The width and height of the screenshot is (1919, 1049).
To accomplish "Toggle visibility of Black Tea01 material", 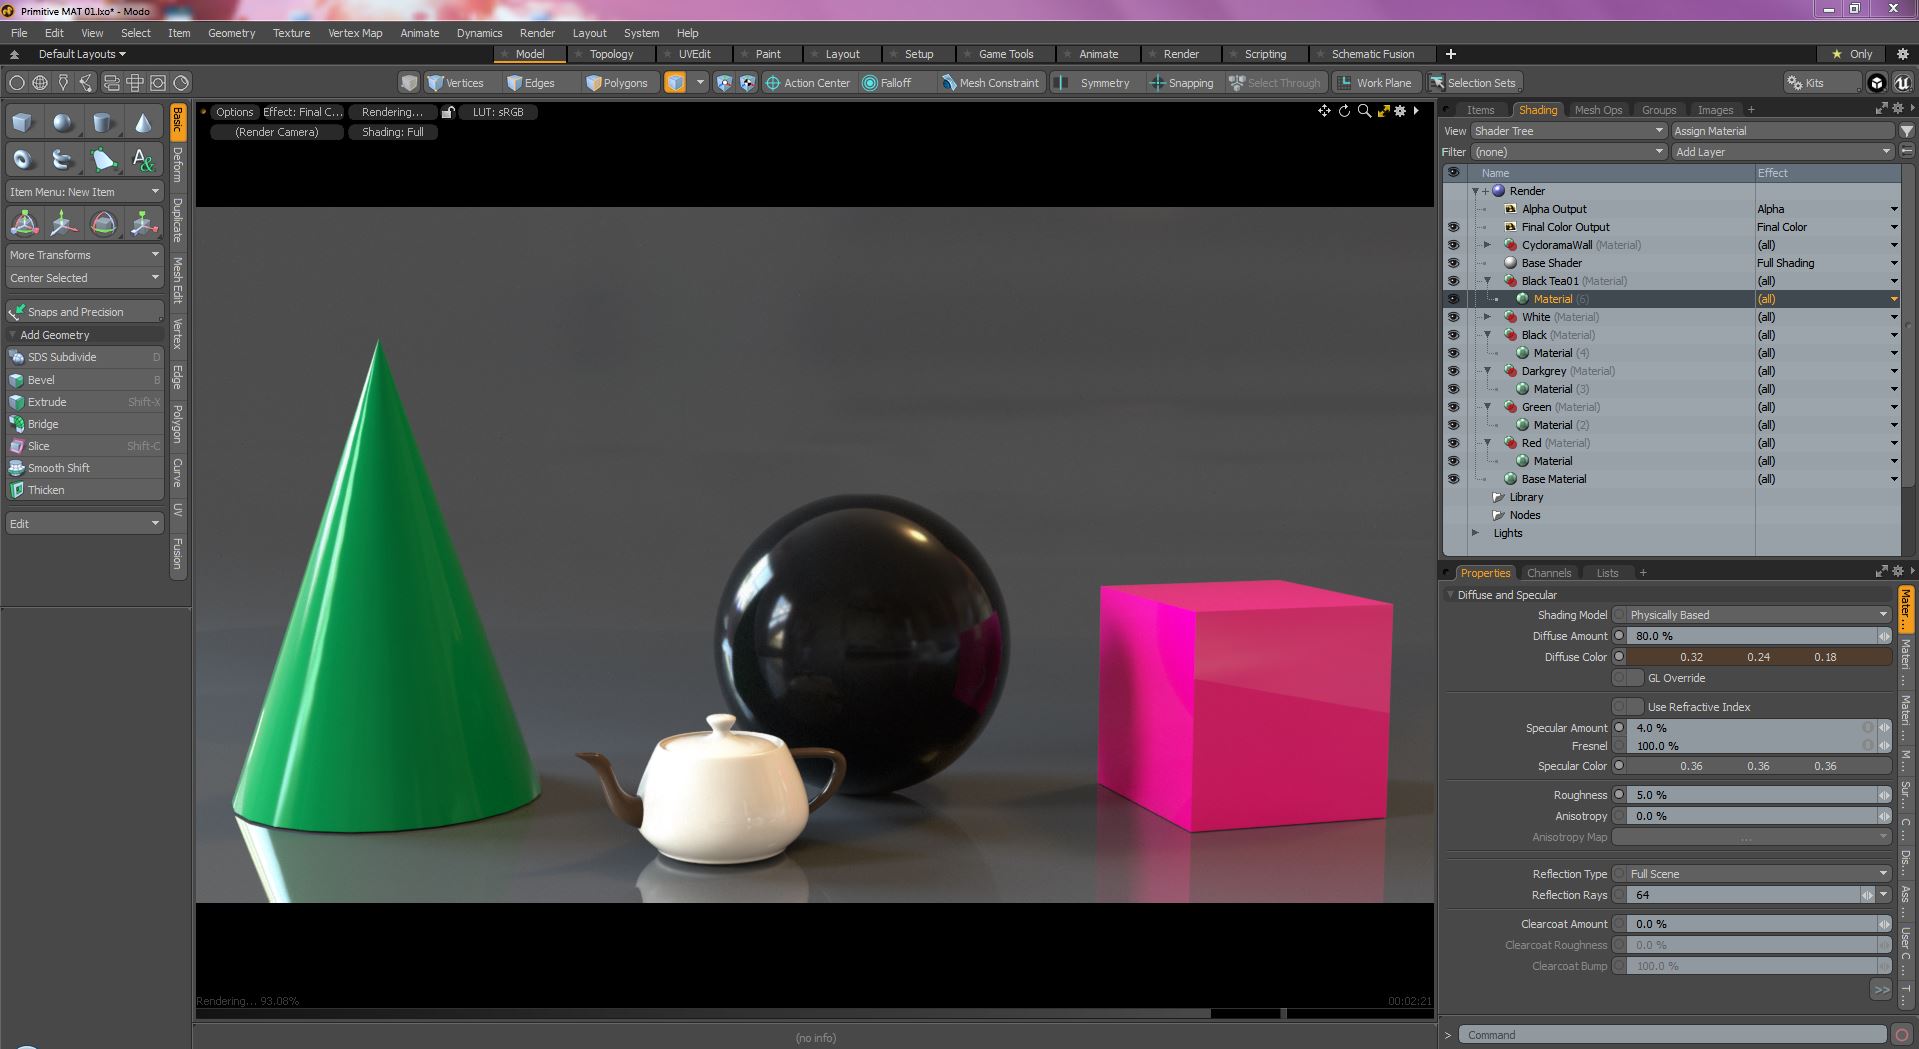I will [x=1453, y=281].
